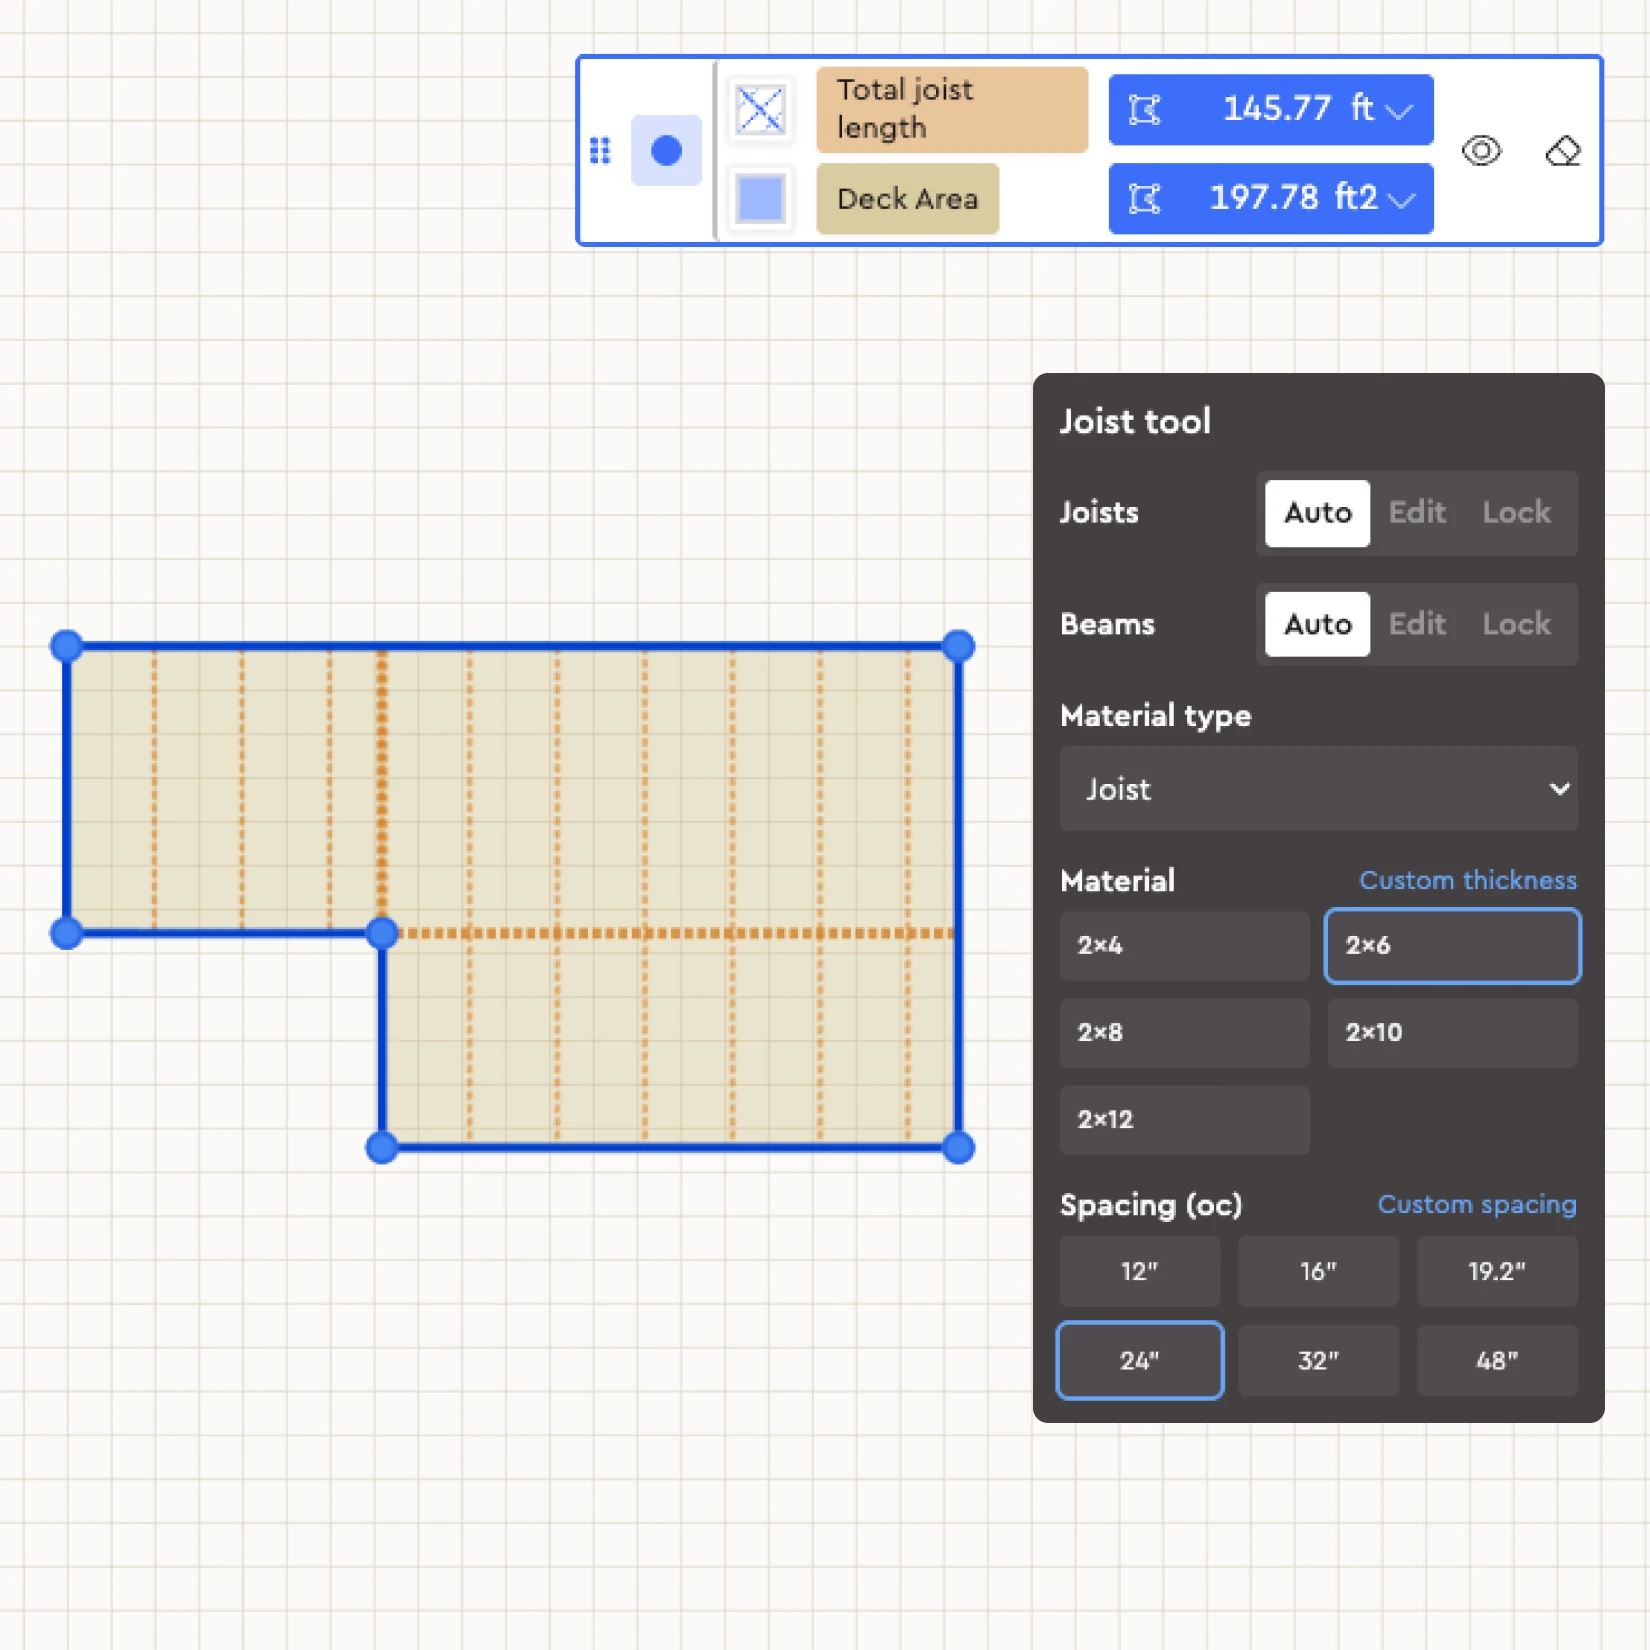Click the crossed-lines joist pattern icon
This screenshot has height=1650, width=1650.
pyautogui.click(x=761, y=109)
